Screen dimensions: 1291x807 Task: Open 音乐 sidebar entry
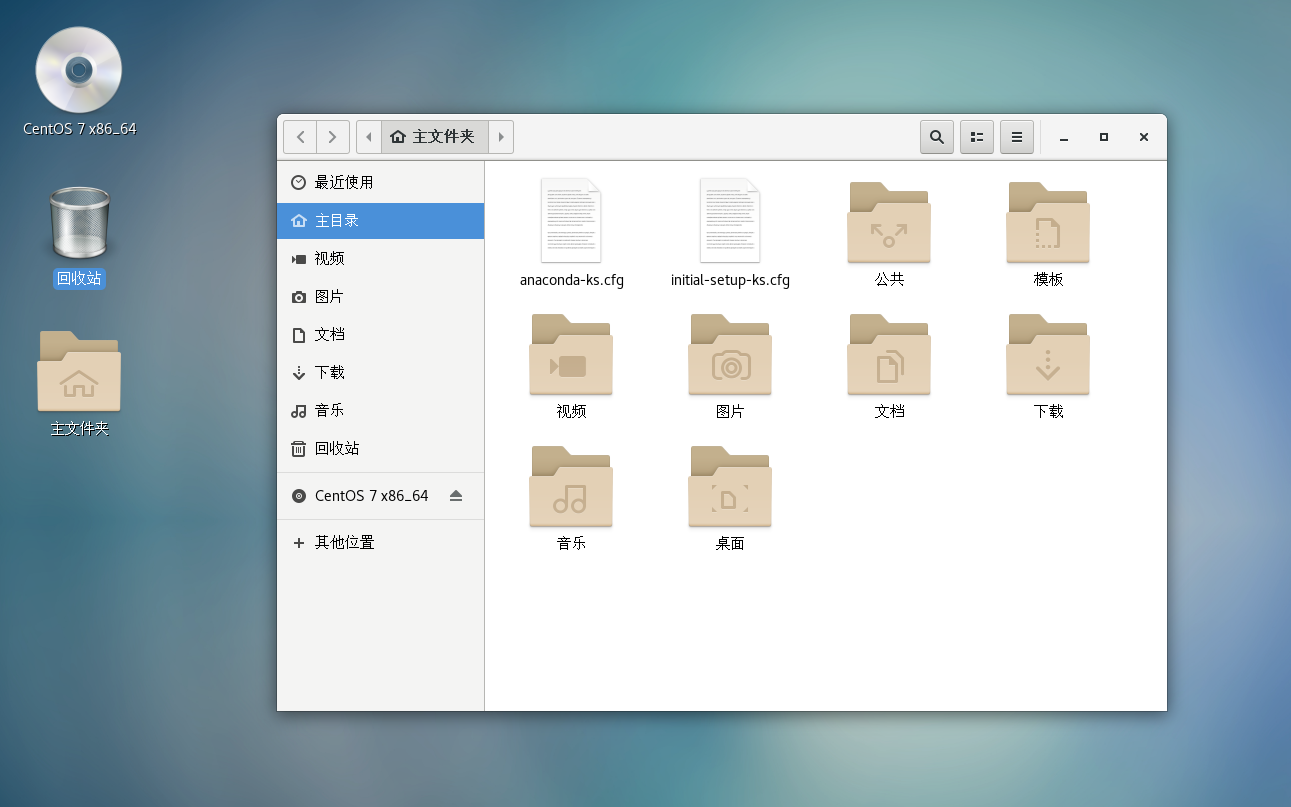click(380, 410)
